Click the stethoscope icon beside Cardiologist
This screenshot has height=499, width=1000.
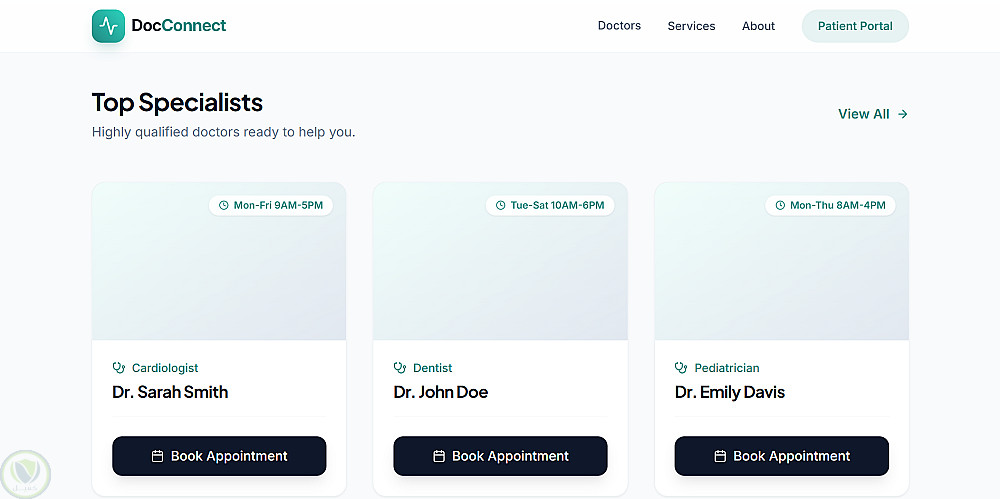(x=119, y=368)
